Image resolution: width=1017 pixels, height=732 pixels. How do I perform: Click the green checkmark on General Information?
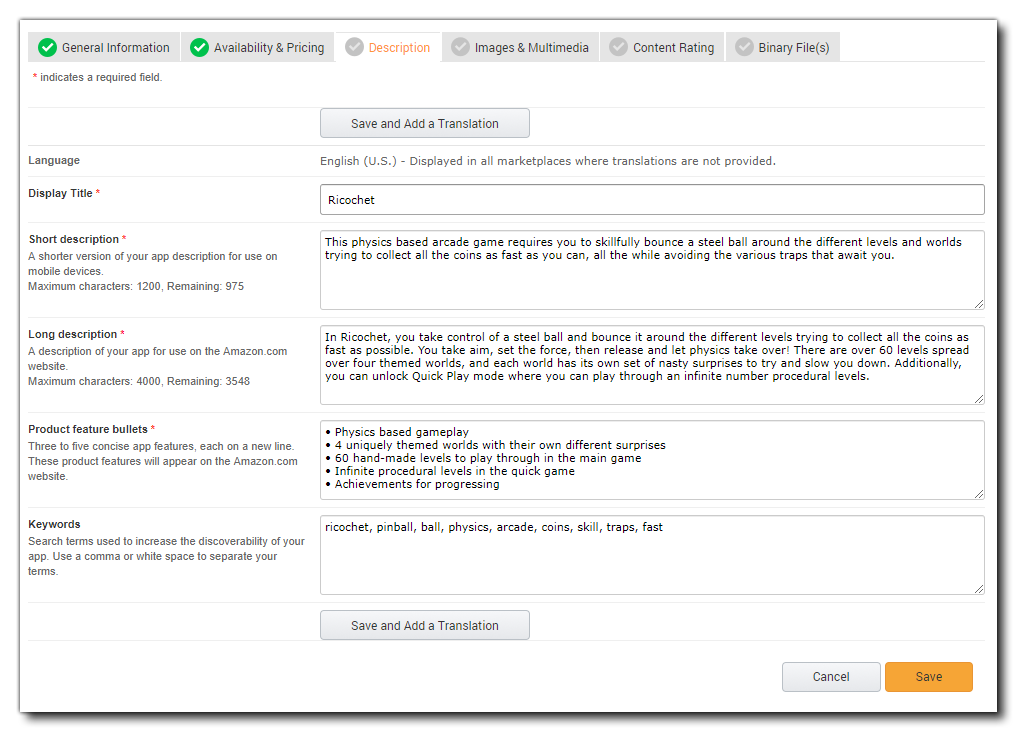click(46, 47)
